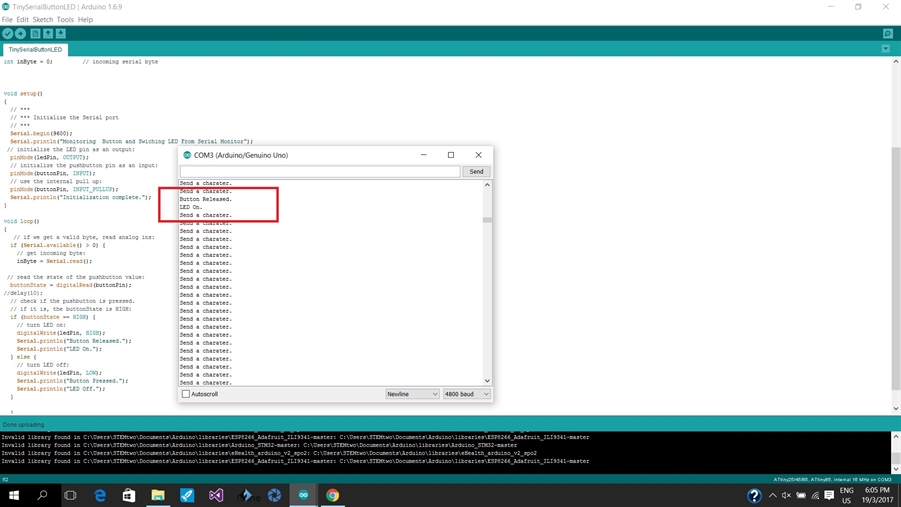Screen dimensions: 901x507
Task: Open Microsoft Edge from the taskbar
Action: tap(100, 495)
